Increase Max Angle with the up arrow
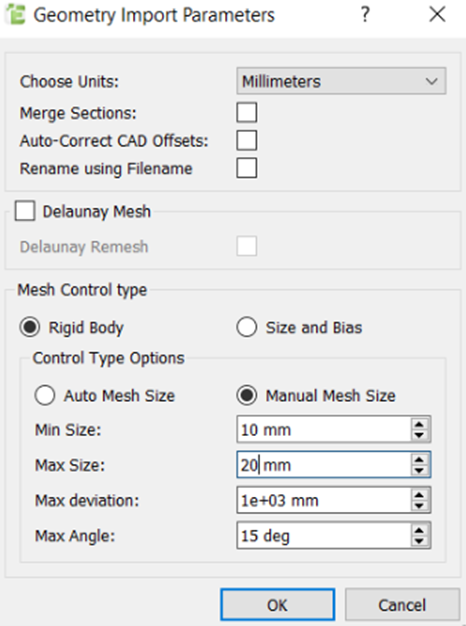Viewport: 466px width, 626px height. (x=419, y=530)
